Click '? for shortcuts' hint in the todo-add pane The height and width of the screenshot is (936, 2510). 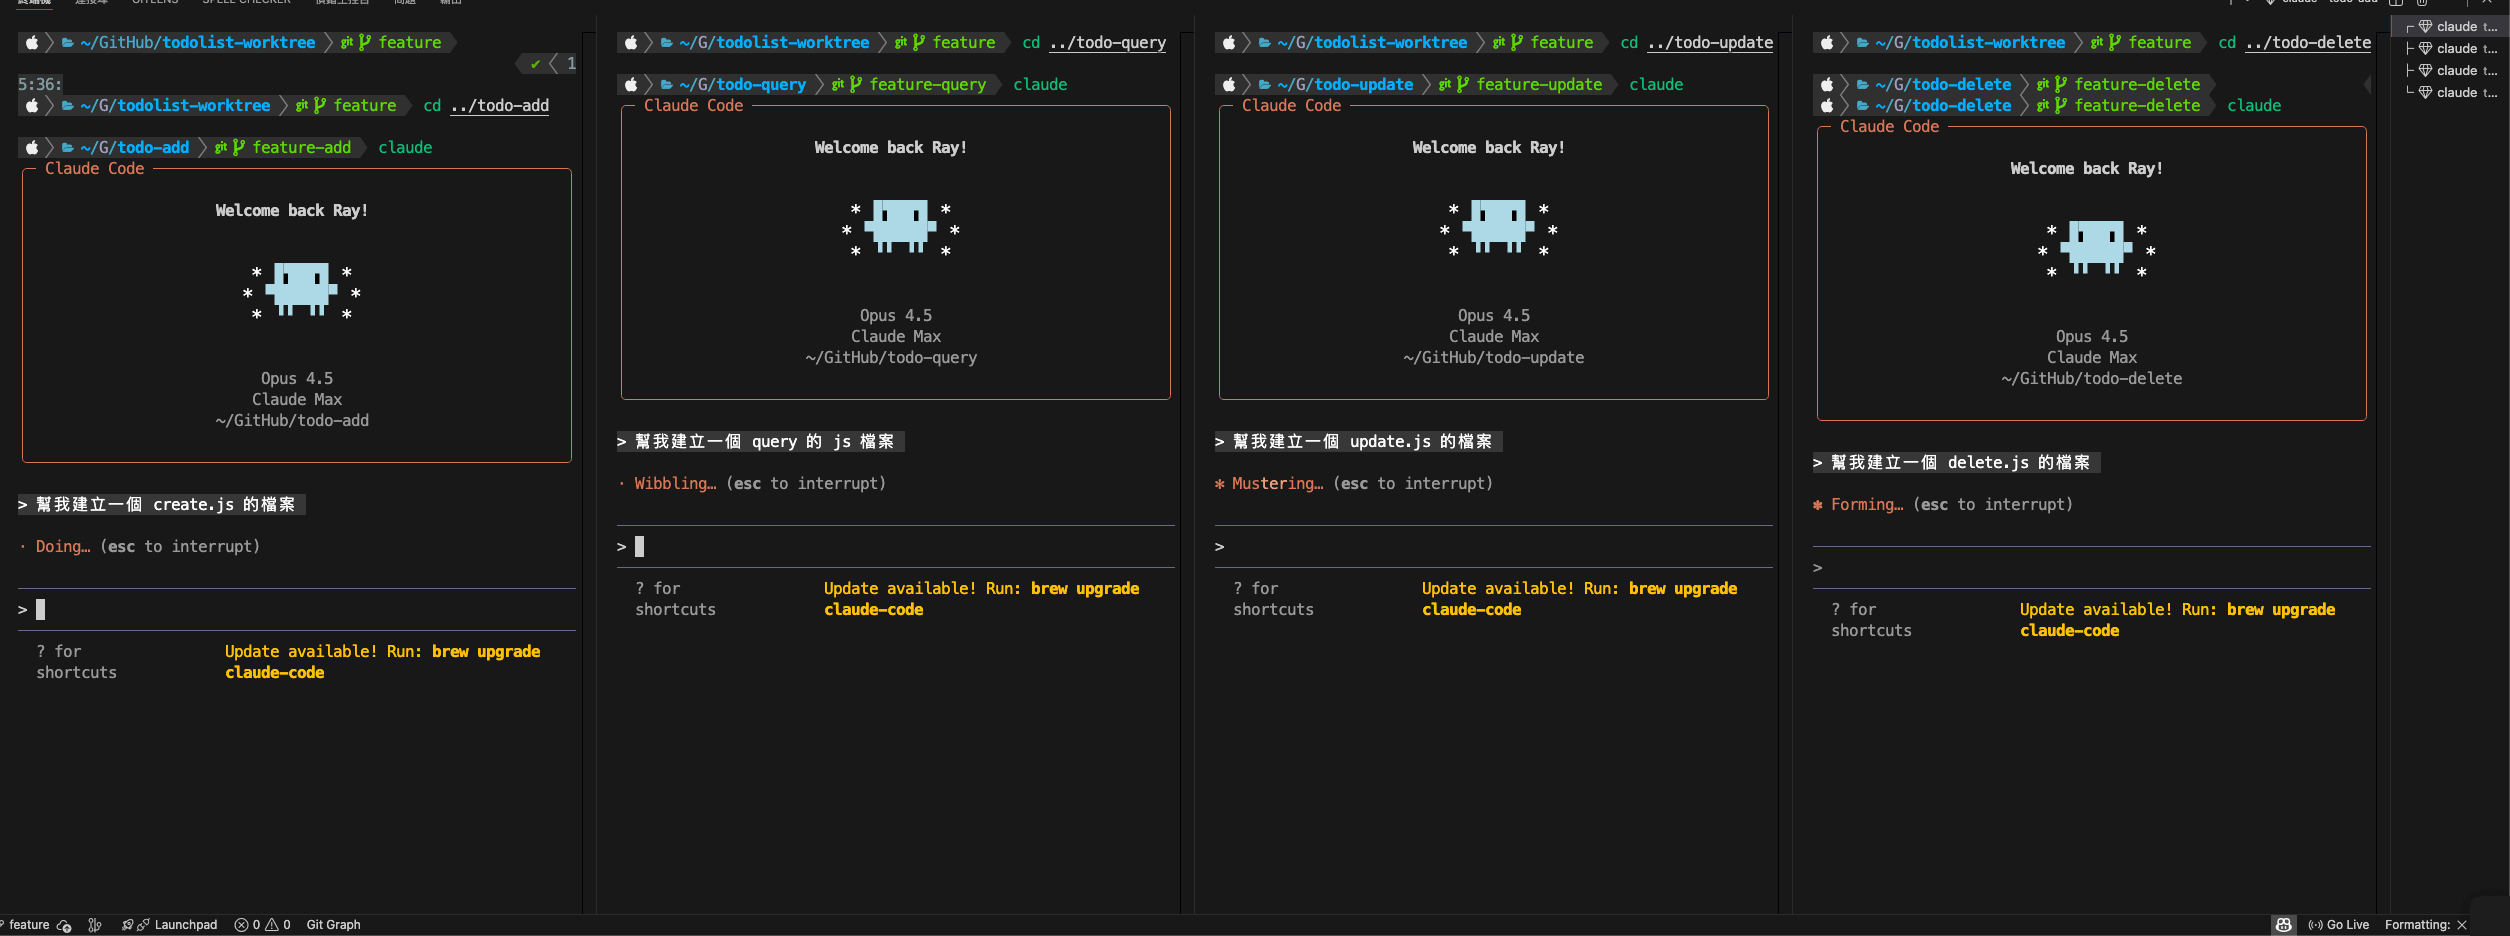coord(77,662)
